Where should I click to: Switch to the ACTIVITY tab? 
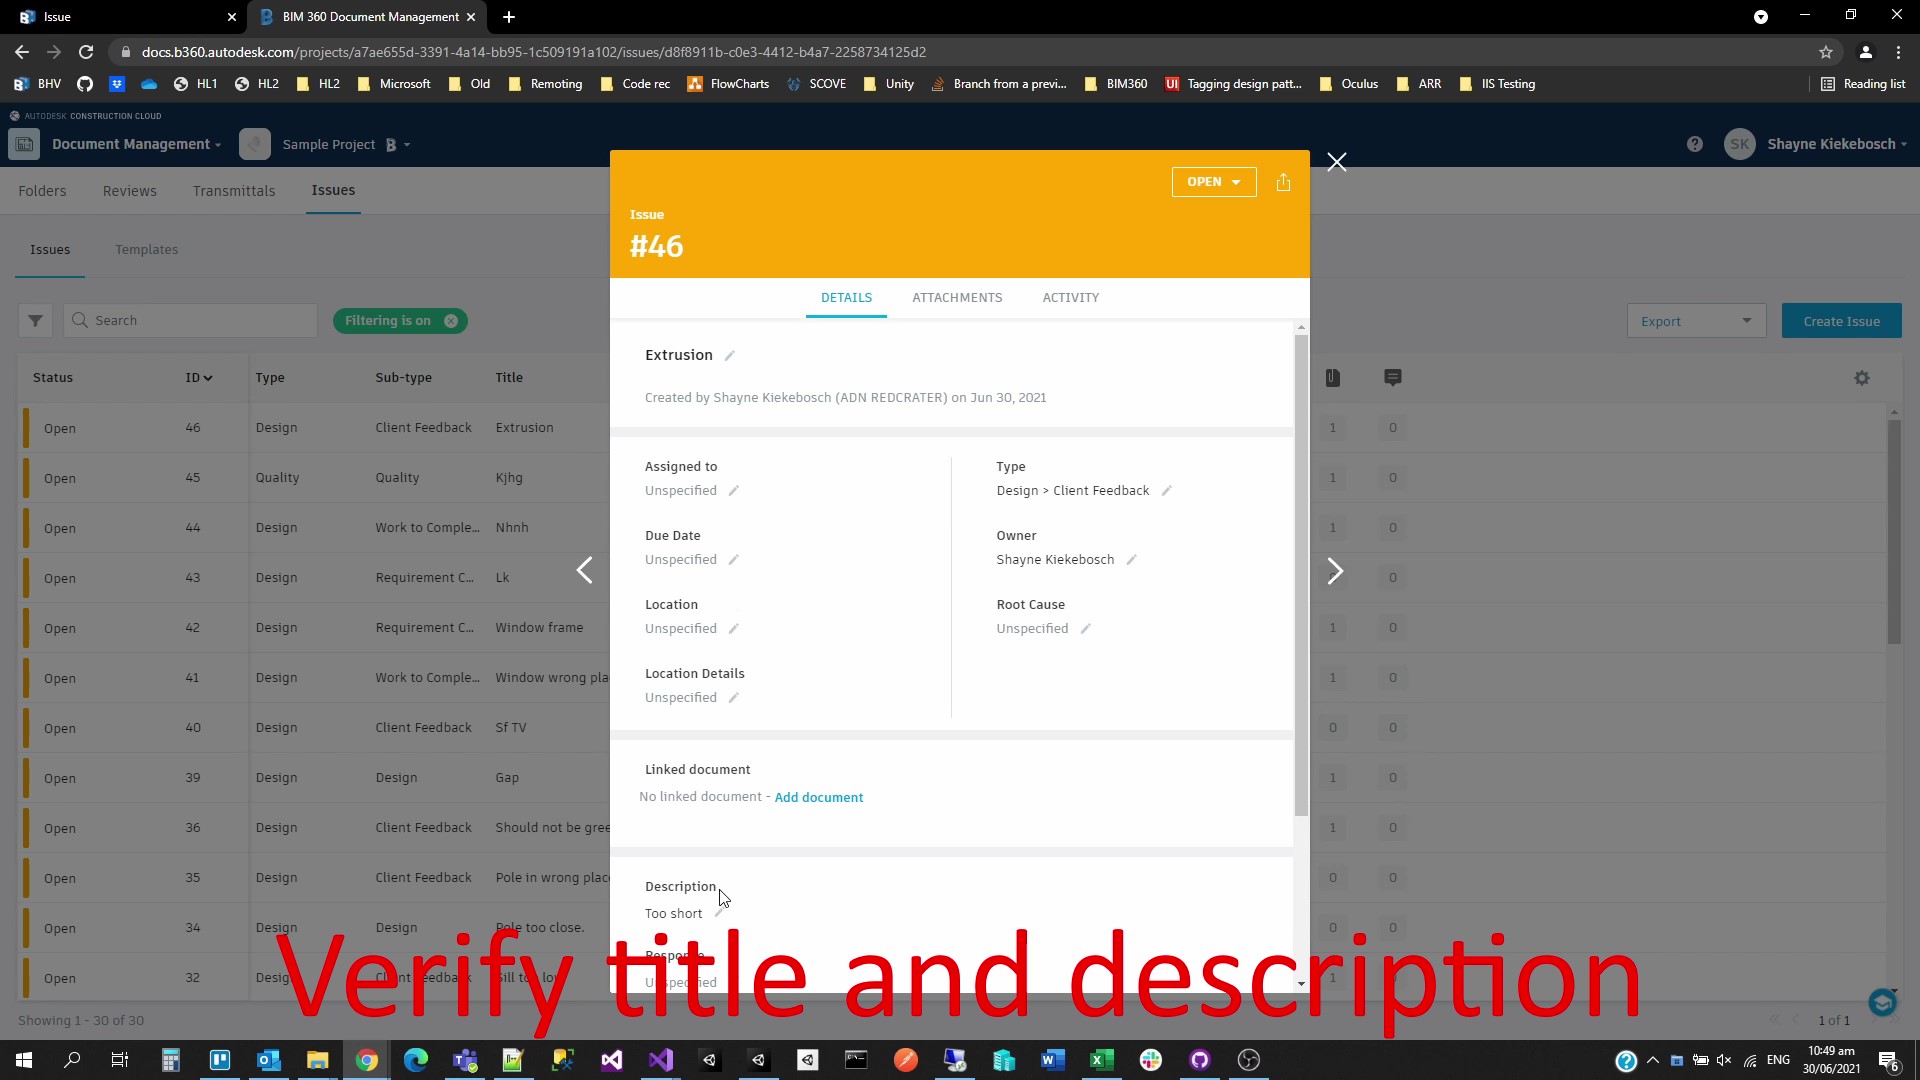[x=1070, y=298]
